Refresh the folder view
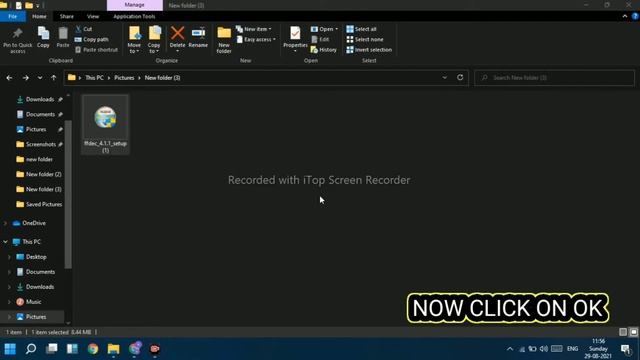640x360 pixels. coord(460,78)
